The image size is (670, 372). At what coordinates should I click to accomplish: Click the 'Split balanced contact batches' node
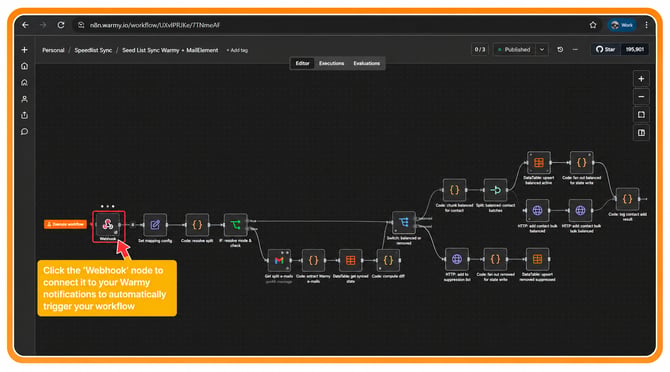point(495,190)
